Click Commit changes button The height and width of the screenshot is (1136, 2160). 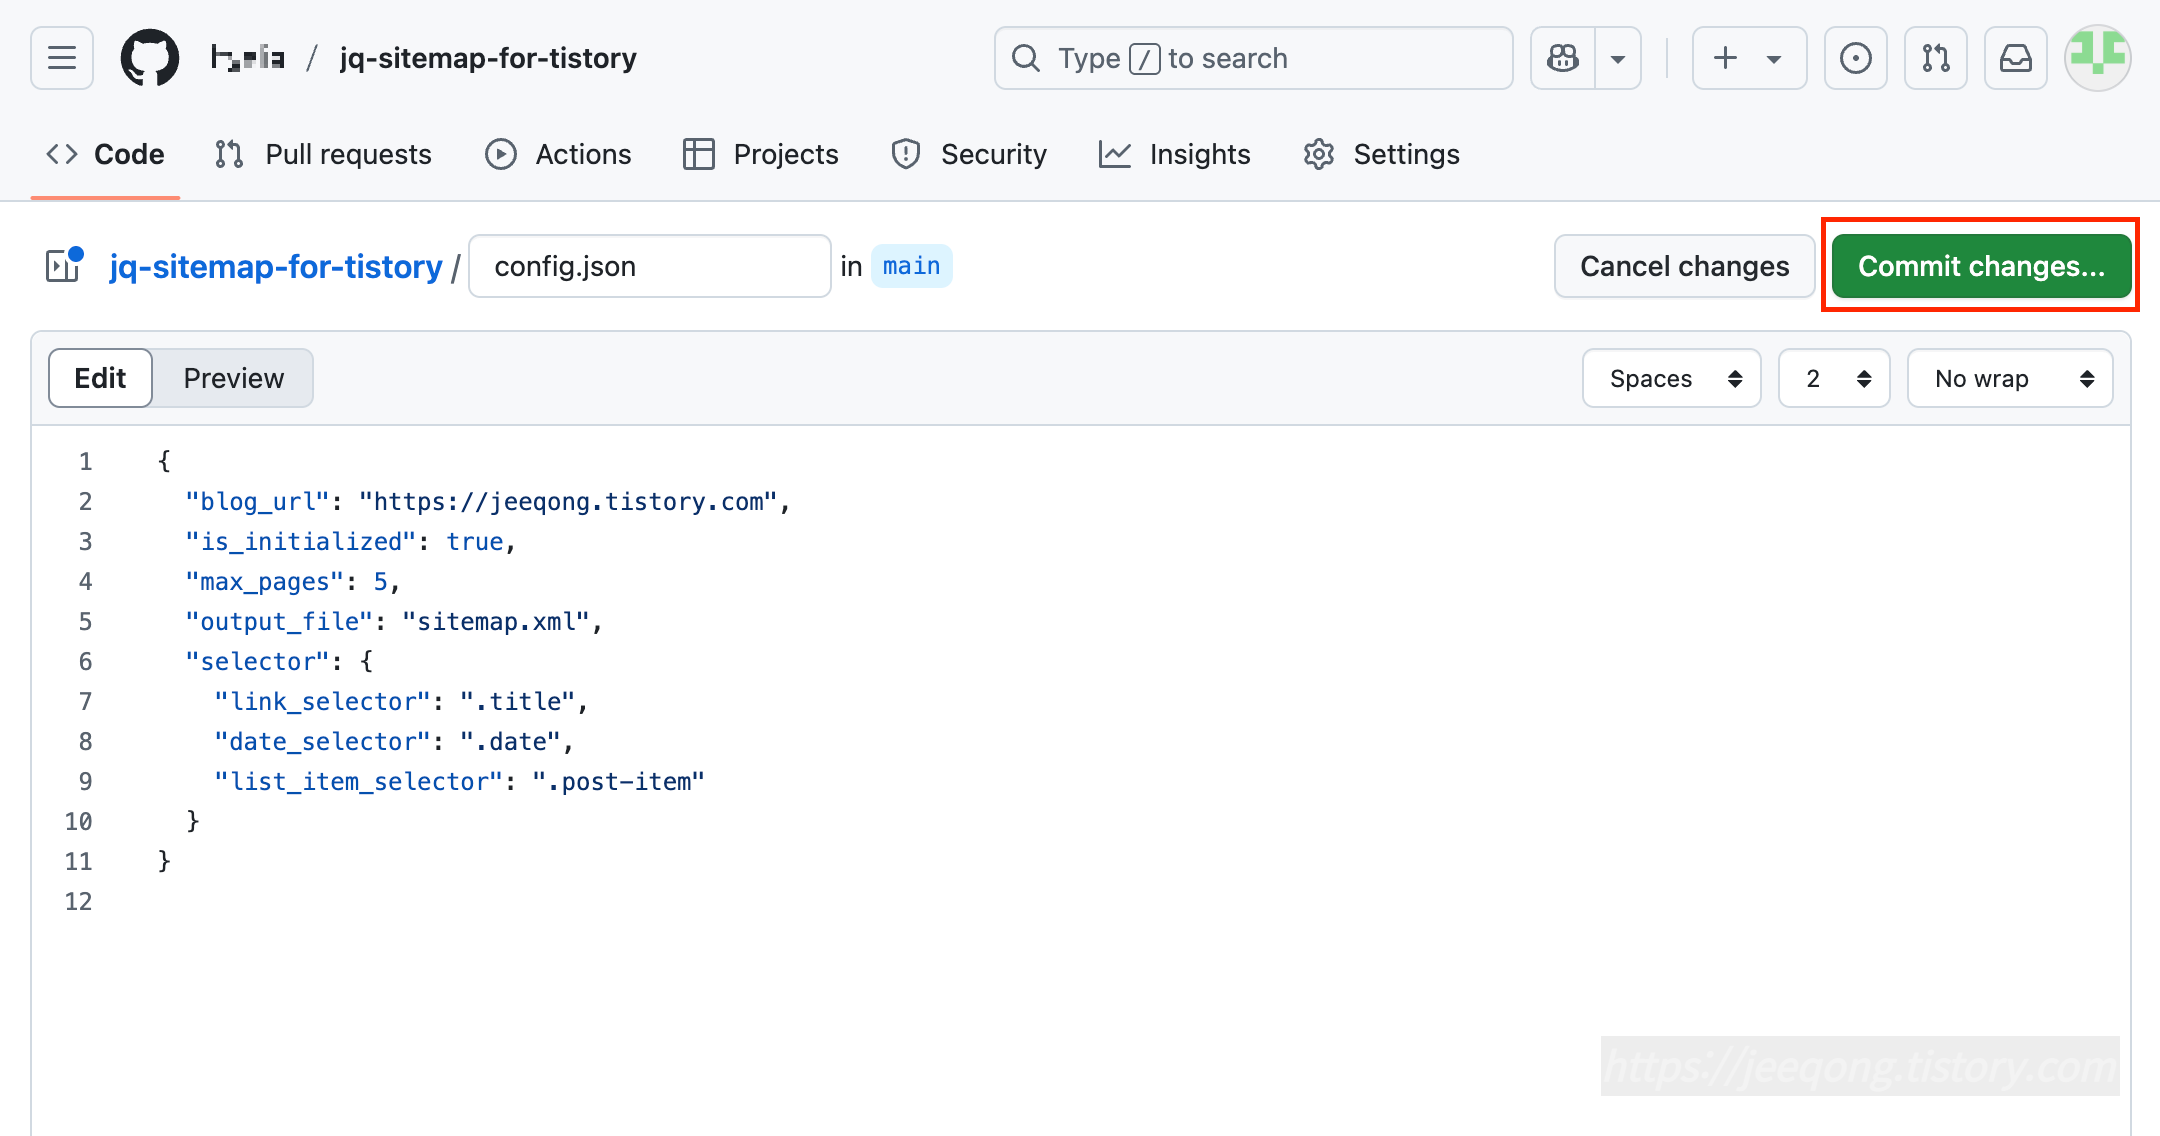(x=1981, y=266)
